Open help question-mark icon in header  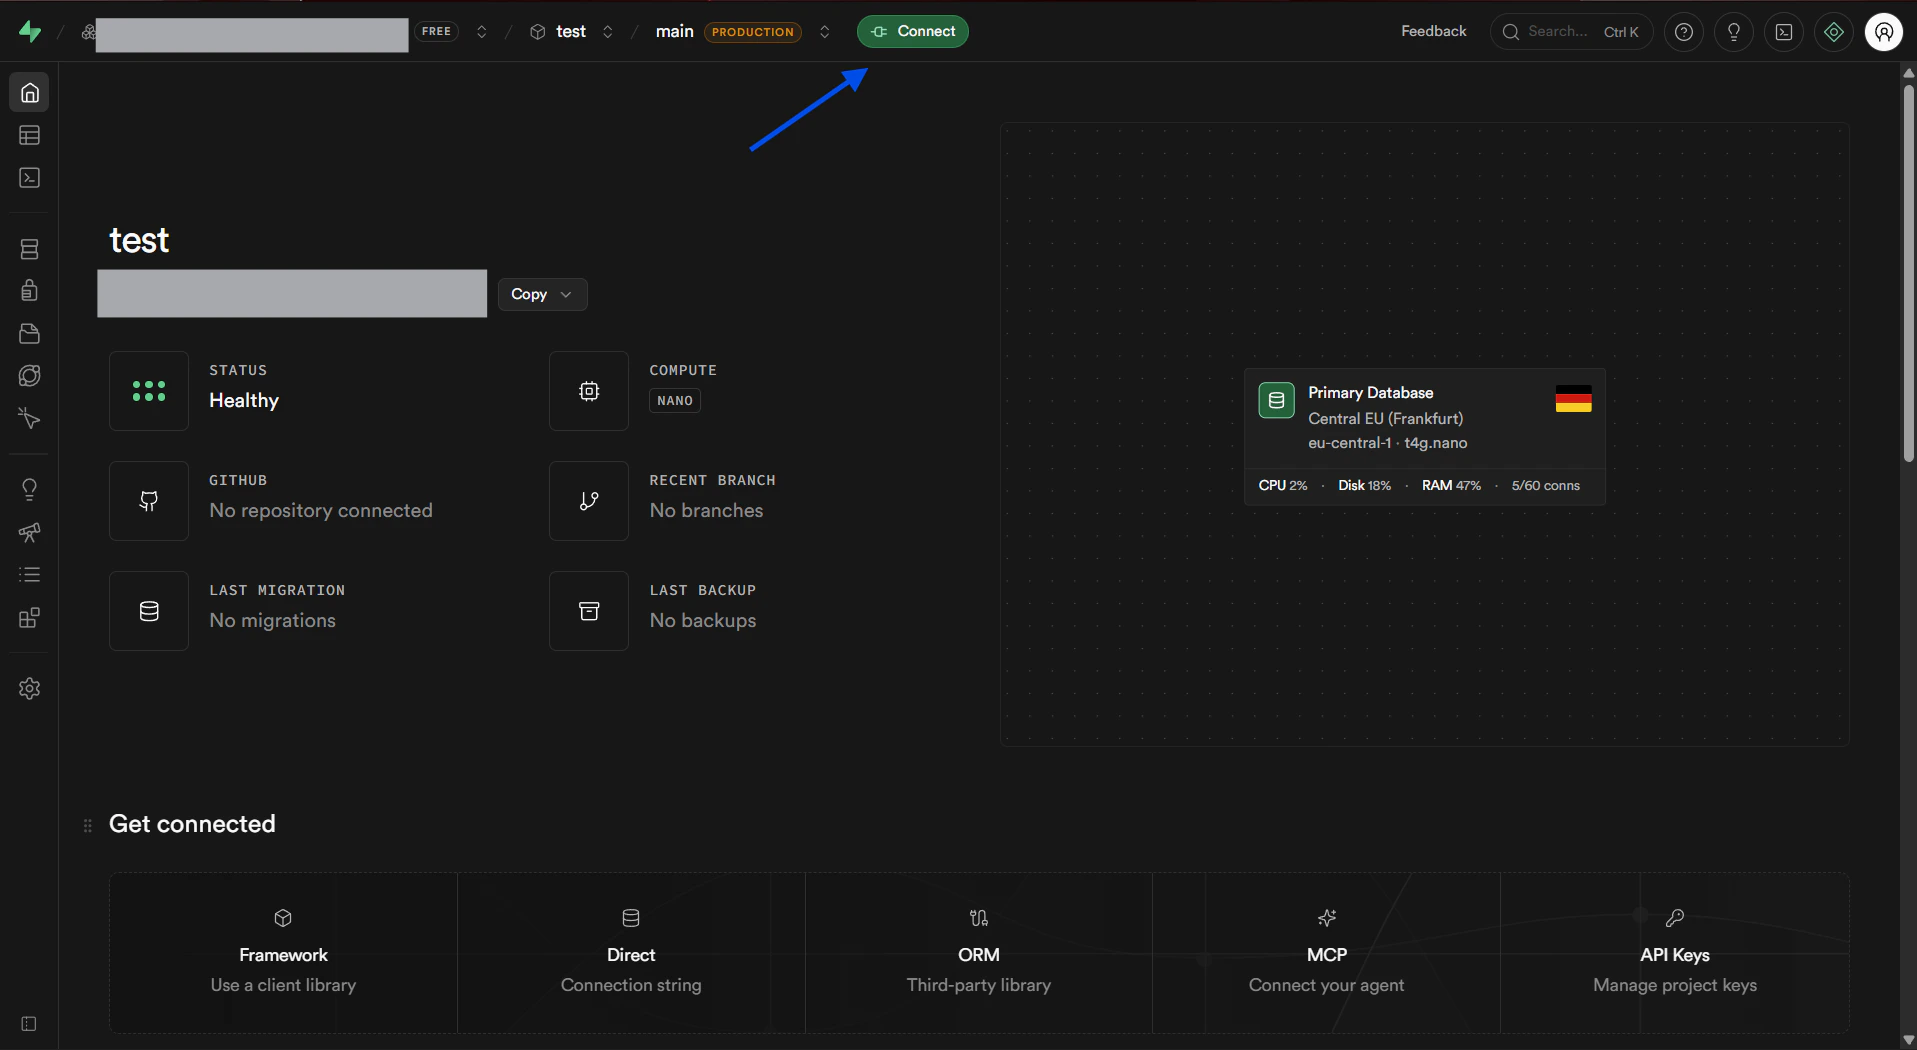pos(1684,32)
